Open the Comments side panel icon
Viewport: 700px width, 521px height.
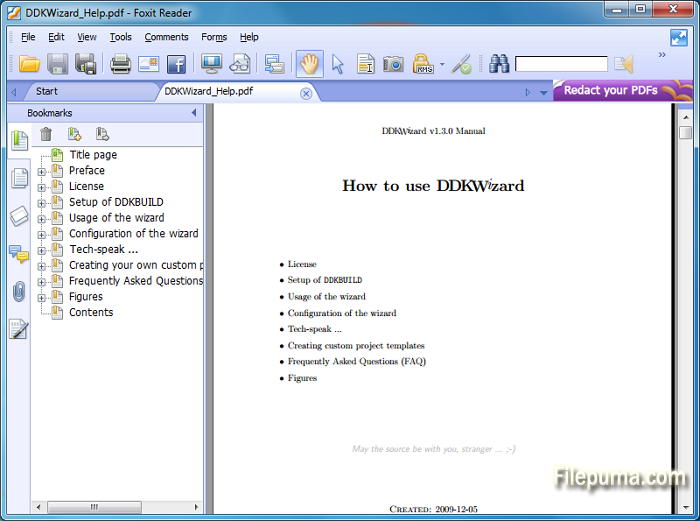[19, 254]
